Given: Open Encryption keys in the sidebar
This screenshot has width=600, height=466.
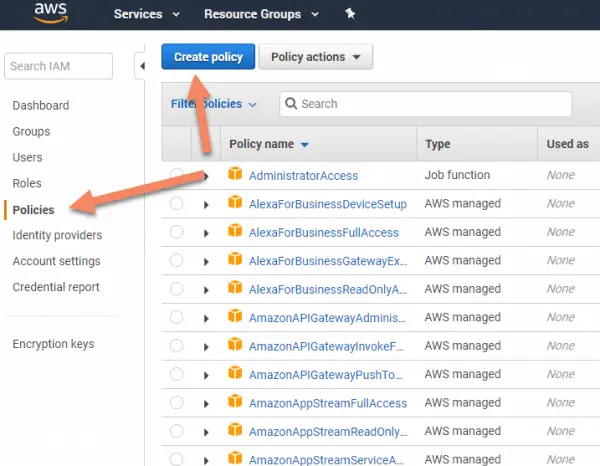Looking at the screenshot, I should pyautogui.click(x=53, y=344).
